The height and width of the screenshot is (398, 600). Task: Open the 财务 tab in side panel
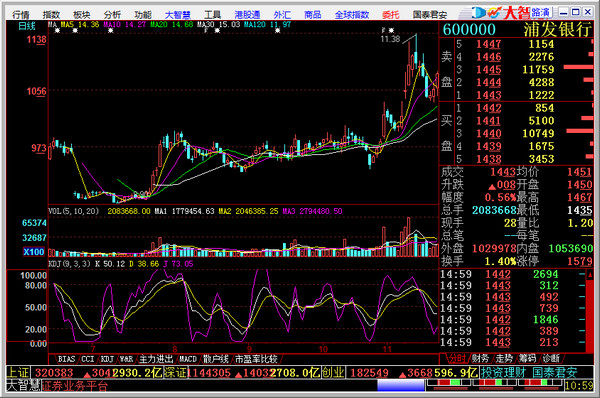480,359
